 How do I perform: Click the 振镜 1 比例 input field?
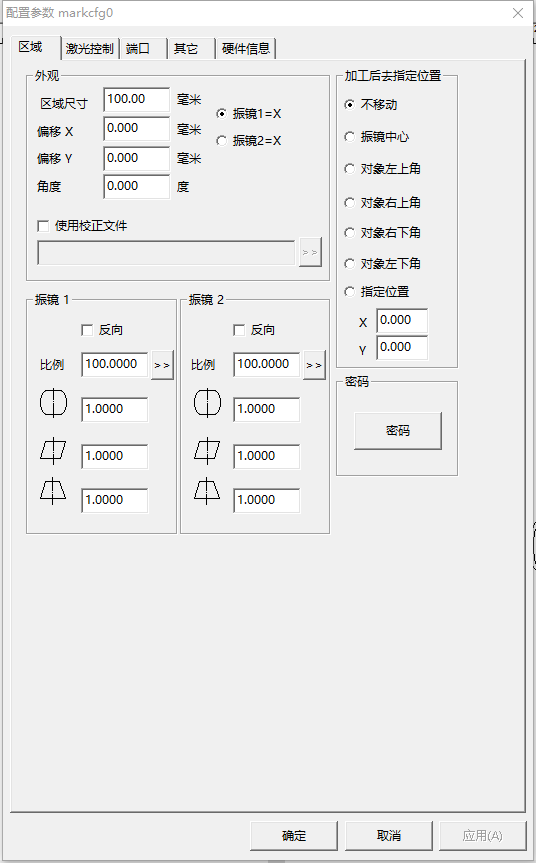114,364
